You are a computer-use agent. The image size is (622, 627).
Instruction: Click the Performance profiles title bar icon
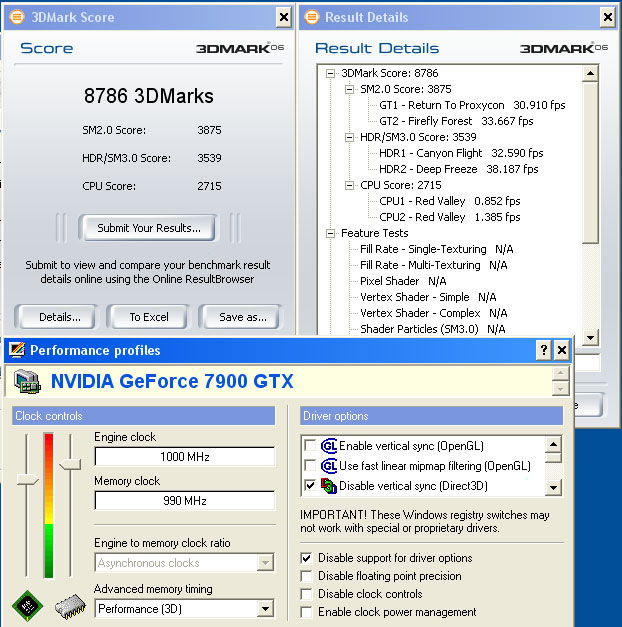tap(17, 350)
